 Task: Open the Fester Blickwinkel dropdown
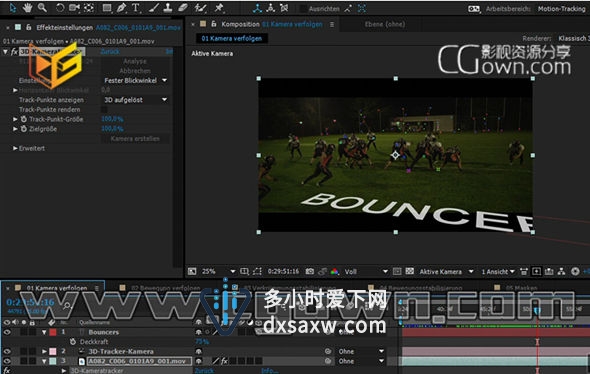(x=135, y=80)
